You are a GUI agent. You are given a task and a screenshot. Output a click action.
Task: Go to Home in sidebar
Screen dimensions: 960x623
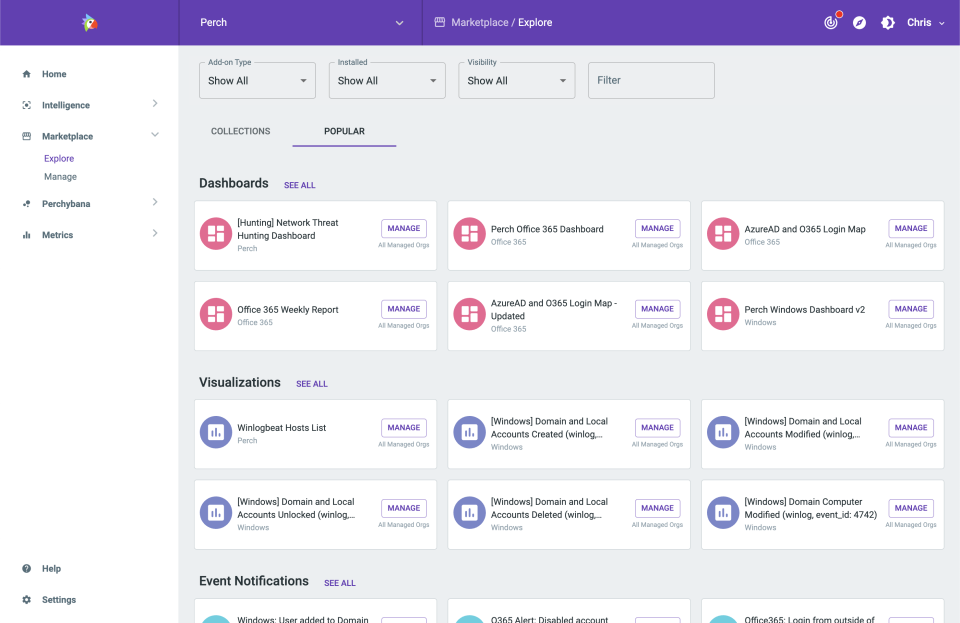[54, 74]
